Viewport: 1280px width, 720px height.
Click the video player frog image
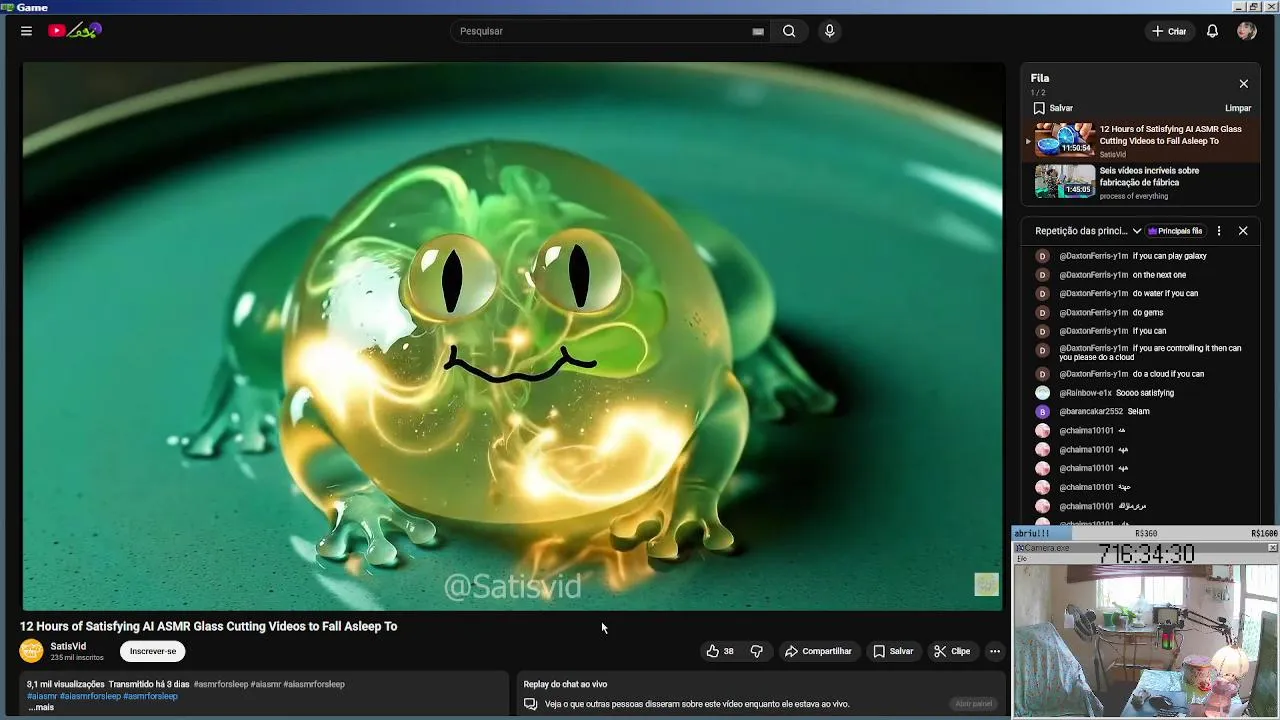(x=513, y=336)
